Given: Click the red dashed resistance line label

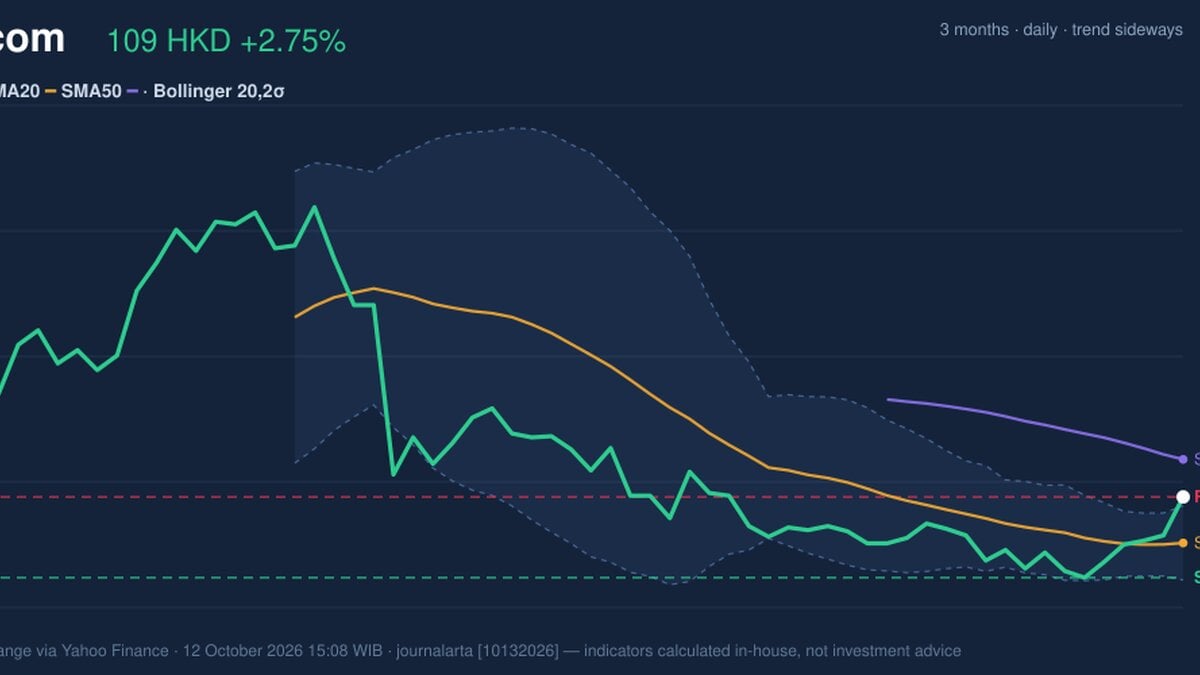Looking at the screenshot, I should coord(1196,497).
